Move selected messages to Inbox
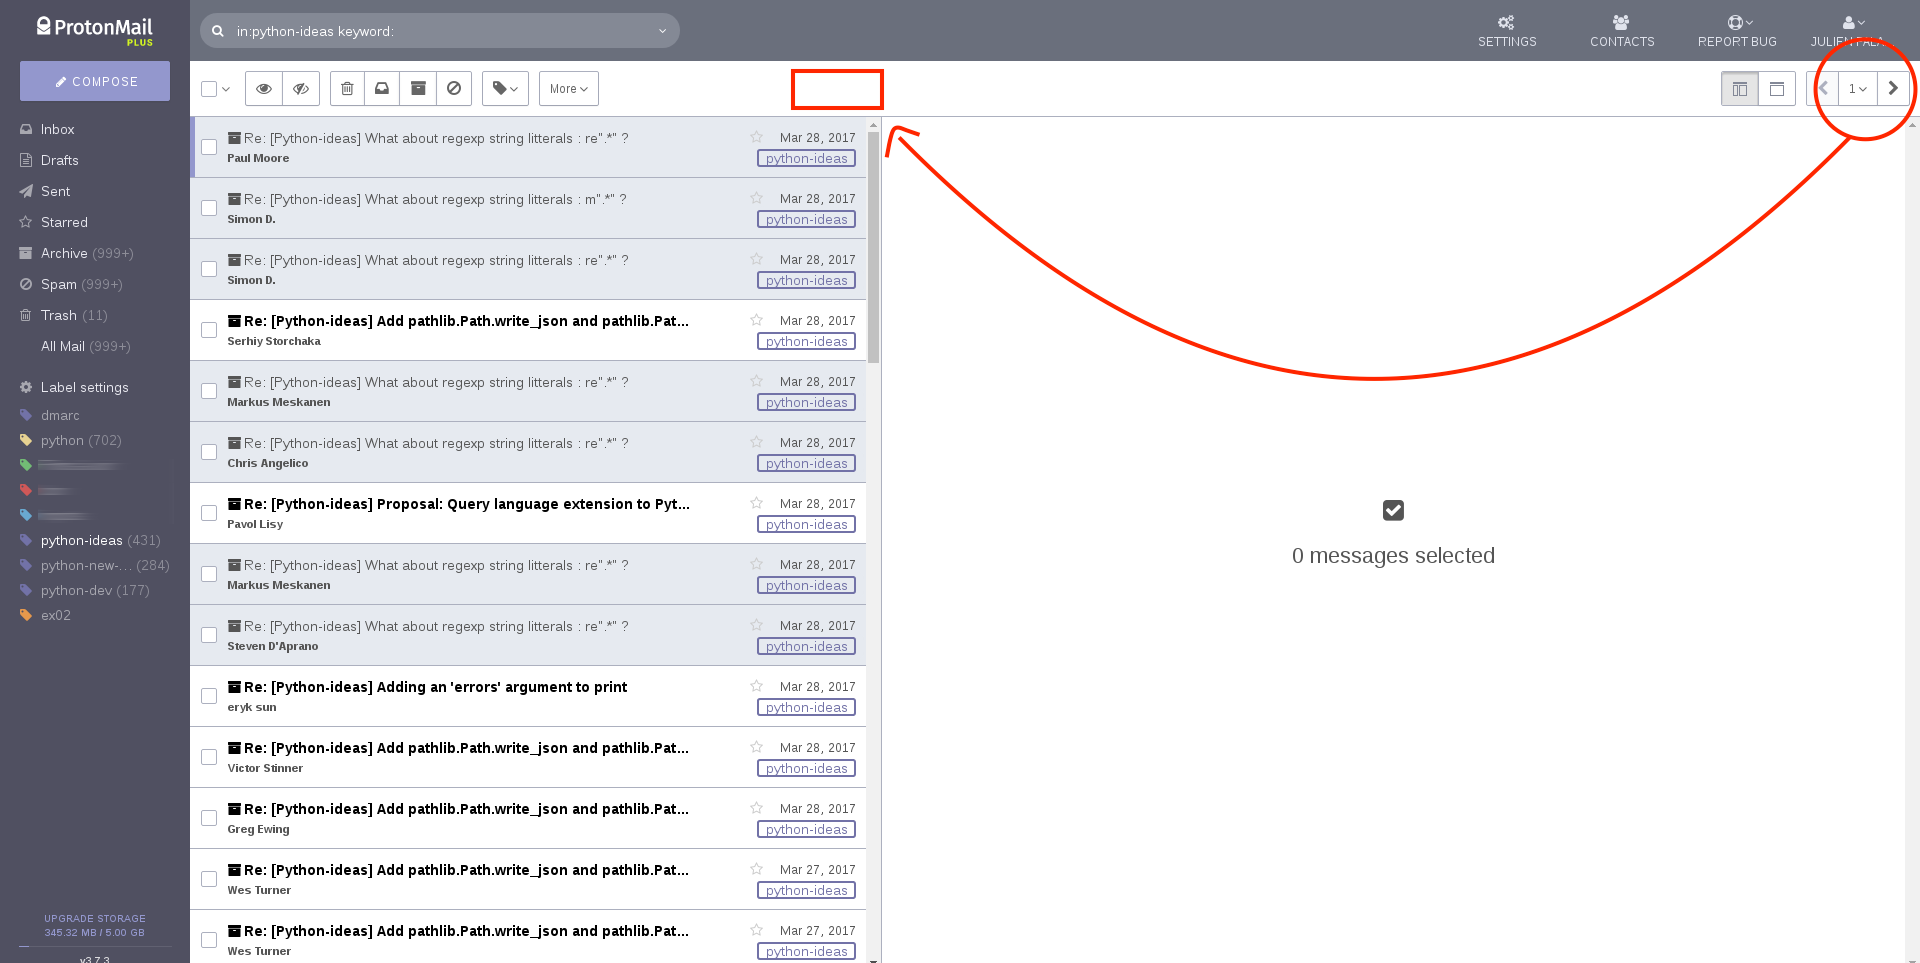This screenshot has width=1920, height=963. coord(382,88)
